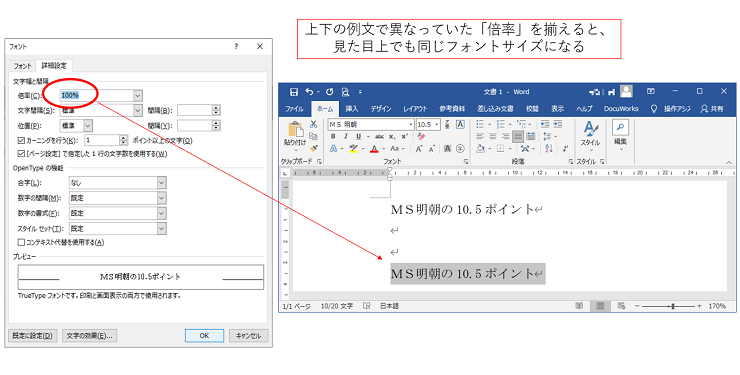Image resolution: width=740 pixels, height=375 pixels.
Task: Open the 数字の間隔 dropdown
Action: pyautogui.click(x=162, y=198)
